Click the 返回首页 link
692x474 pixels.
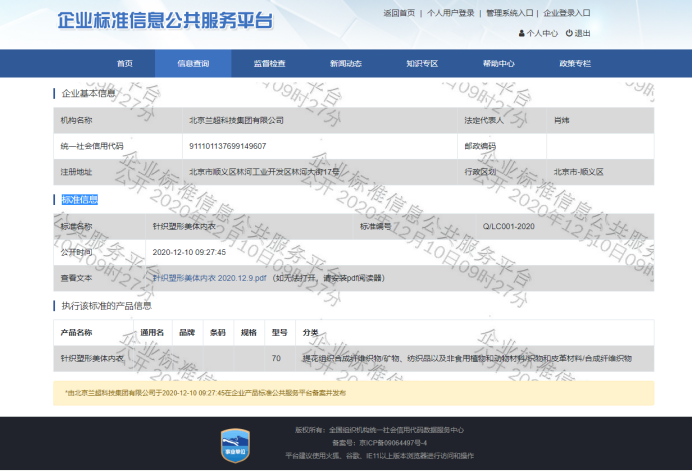coord(399,13)
